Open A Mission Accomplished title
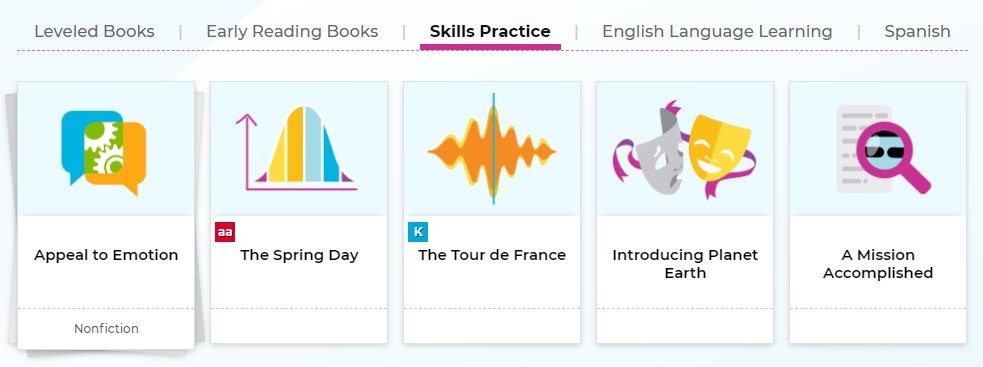This screenshot has width=983, height=367. click(x=878, y=263)
